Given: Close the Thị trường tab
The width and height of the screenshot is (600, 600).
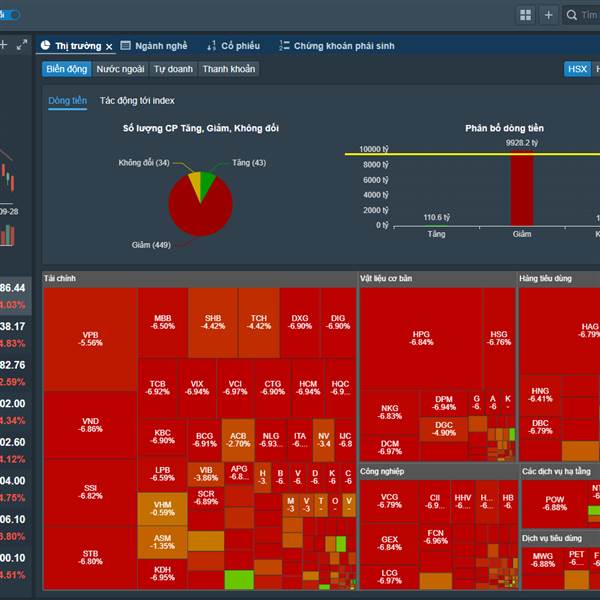Looking at the screenshot, I should [x=109, y=47].
